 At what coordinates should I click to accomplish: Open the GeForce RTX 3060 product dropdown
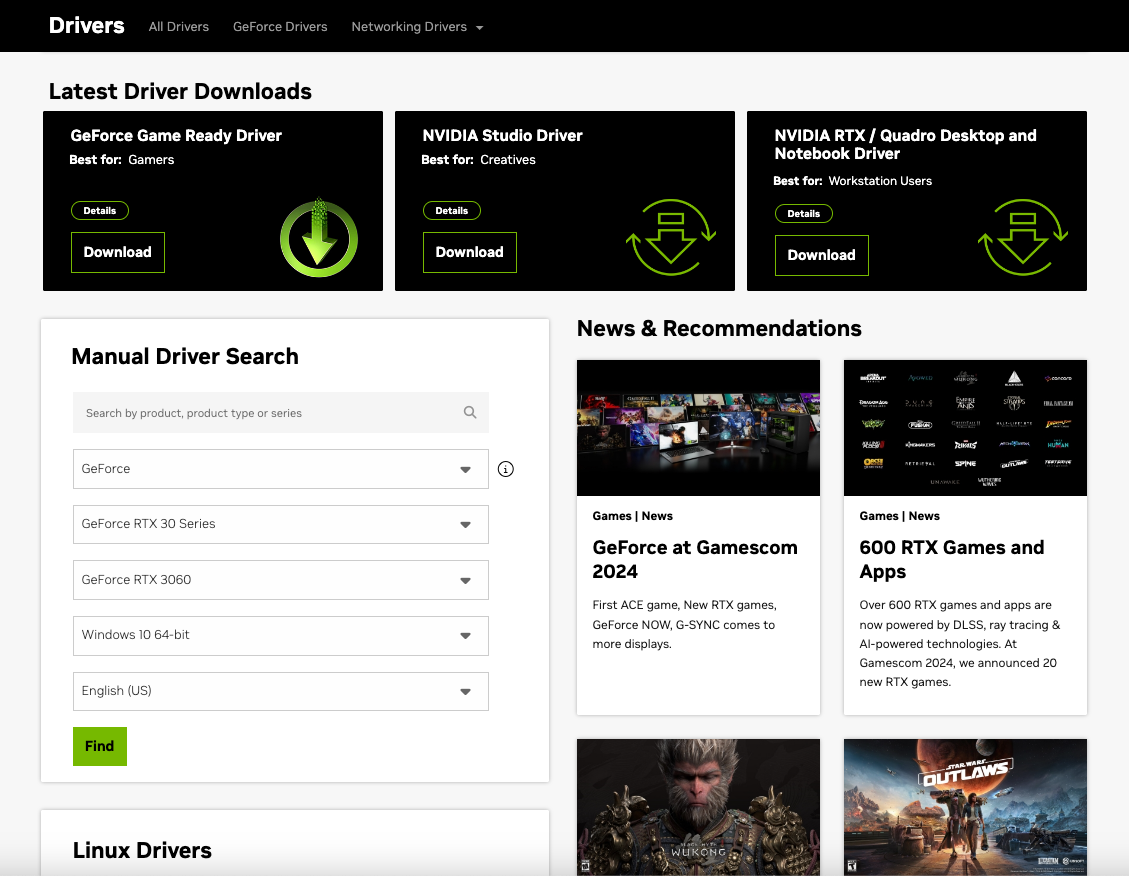280,580
